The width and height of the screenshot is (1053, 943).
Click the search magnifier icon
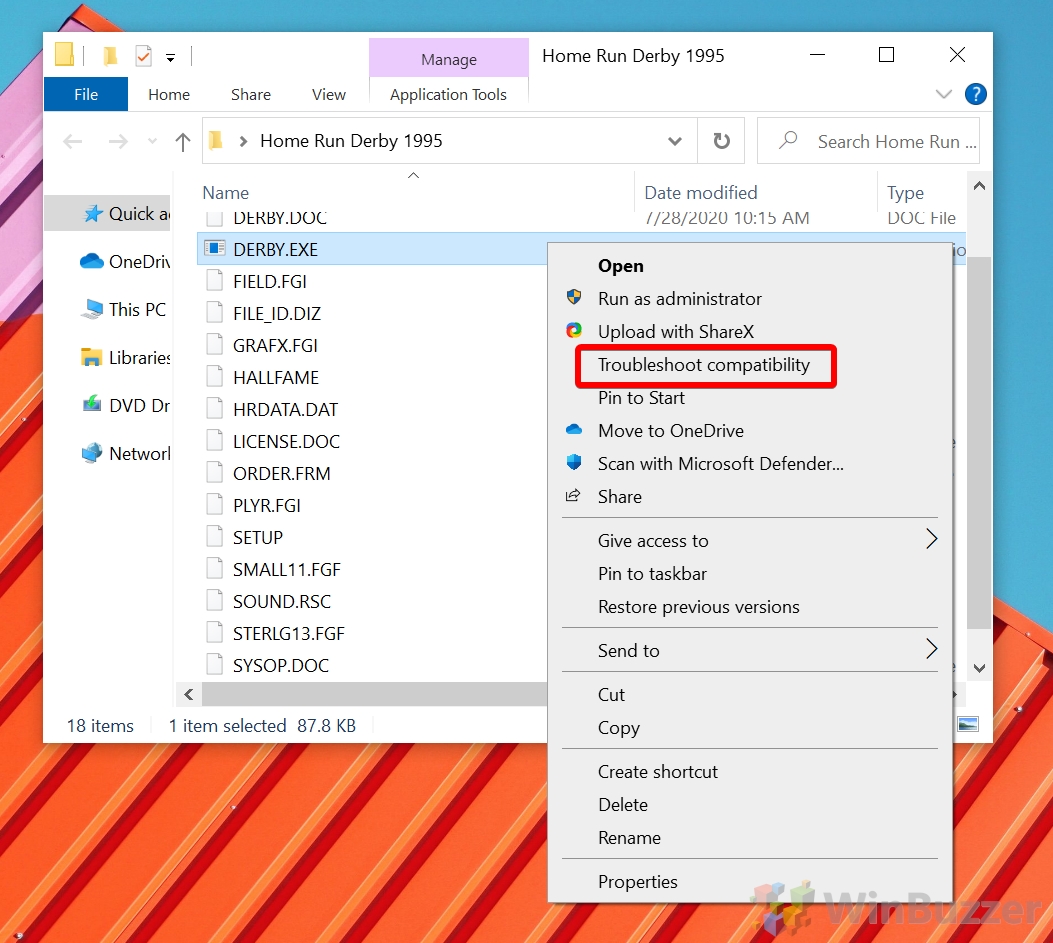coord(788,140)
